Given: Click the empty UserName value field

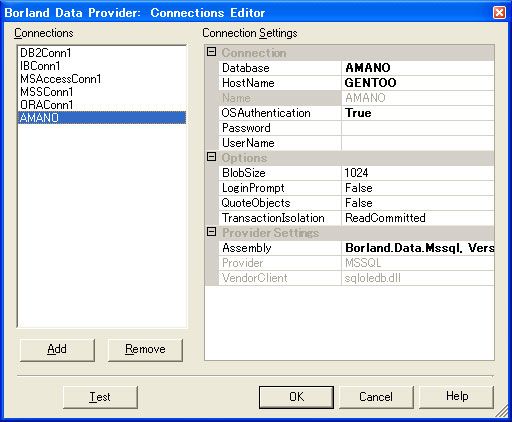Looking at the screenshot, I should coord(418,143).
